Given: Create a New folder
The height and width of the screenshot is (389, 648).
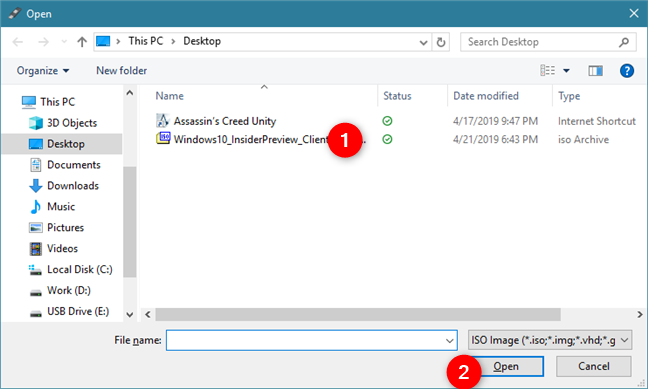Looking at the screenshot, I should click(x=122, y=71).
